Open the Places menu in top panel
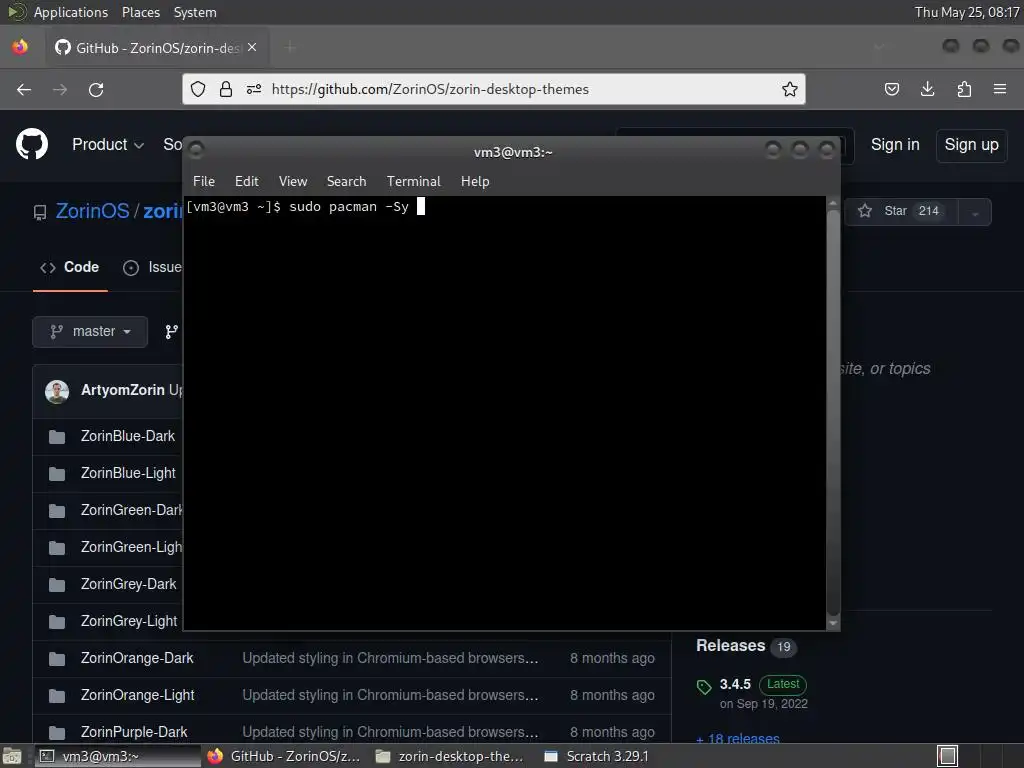 (x=140, y=12)
